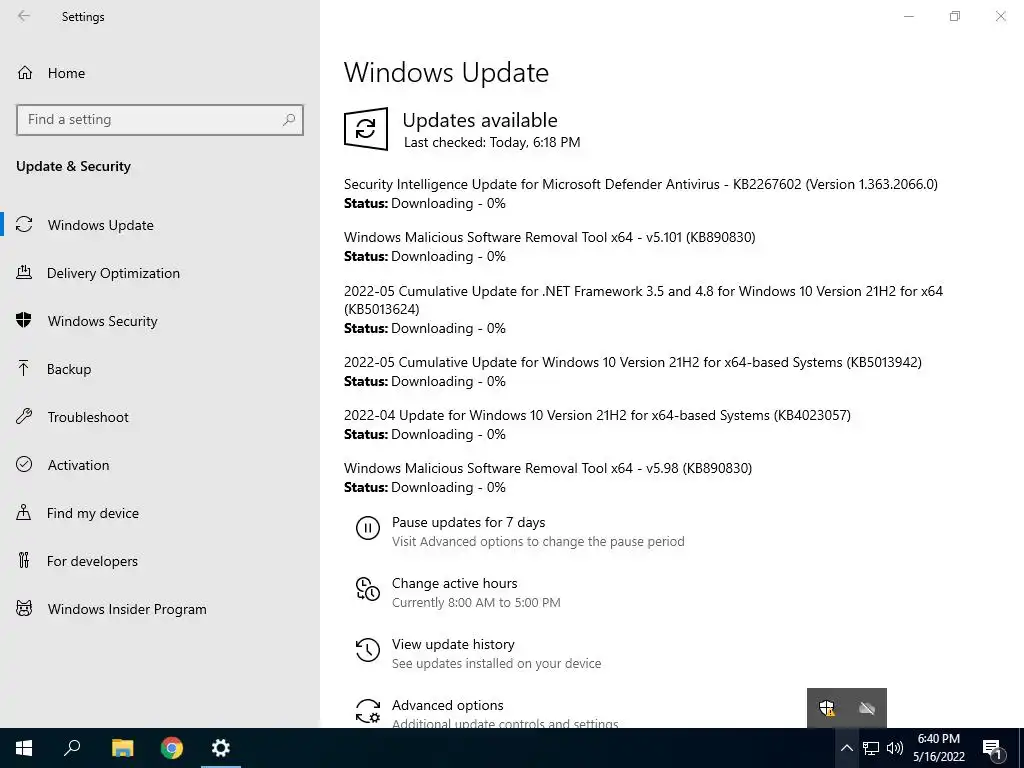Close the Settings window
This screenshot has width=1024, height=768.
[x=1000, y=16]
